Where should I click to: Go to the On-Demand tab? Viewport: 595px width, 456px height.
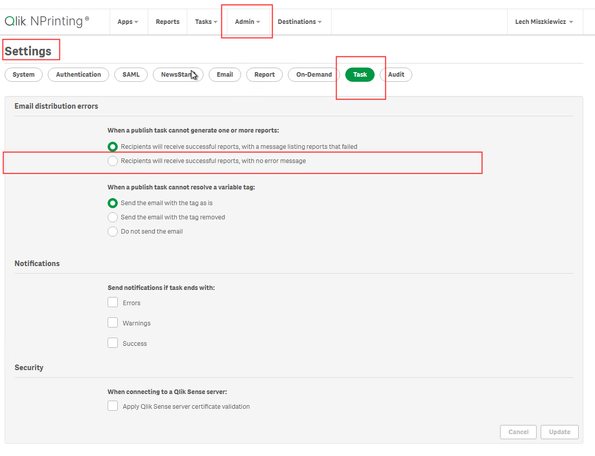click(314, 74)
